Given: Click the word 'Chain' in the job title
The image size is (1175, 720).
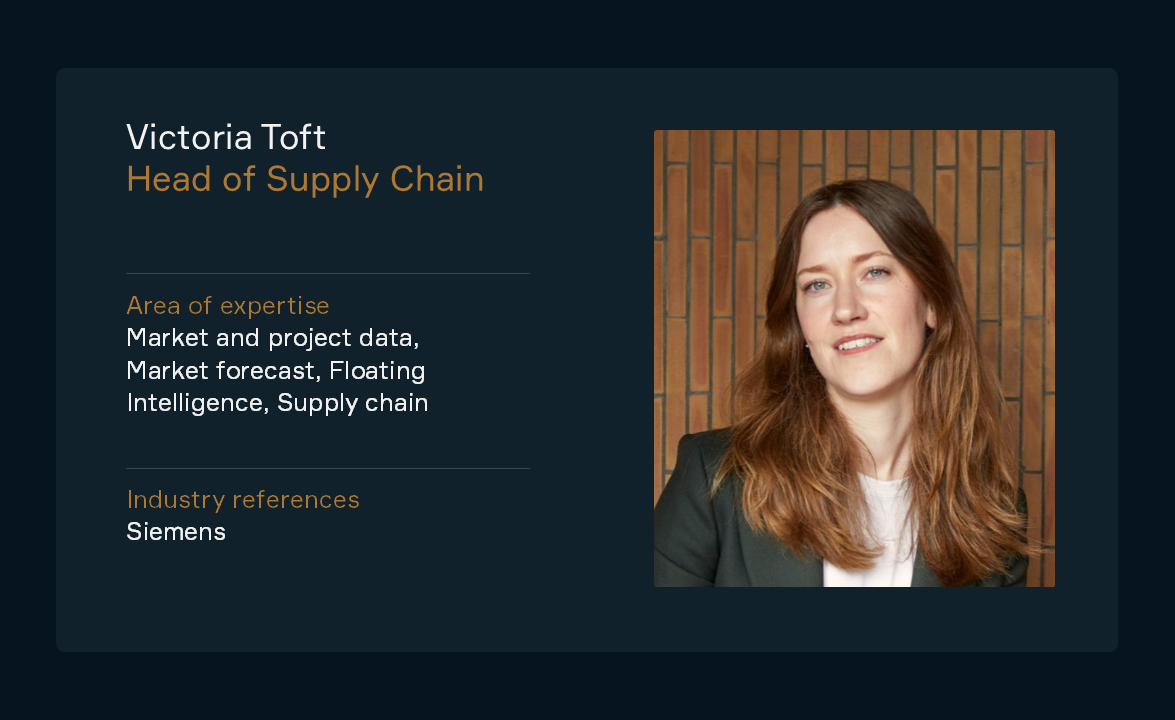Looking at the screenshot, I should coord(437,179).
